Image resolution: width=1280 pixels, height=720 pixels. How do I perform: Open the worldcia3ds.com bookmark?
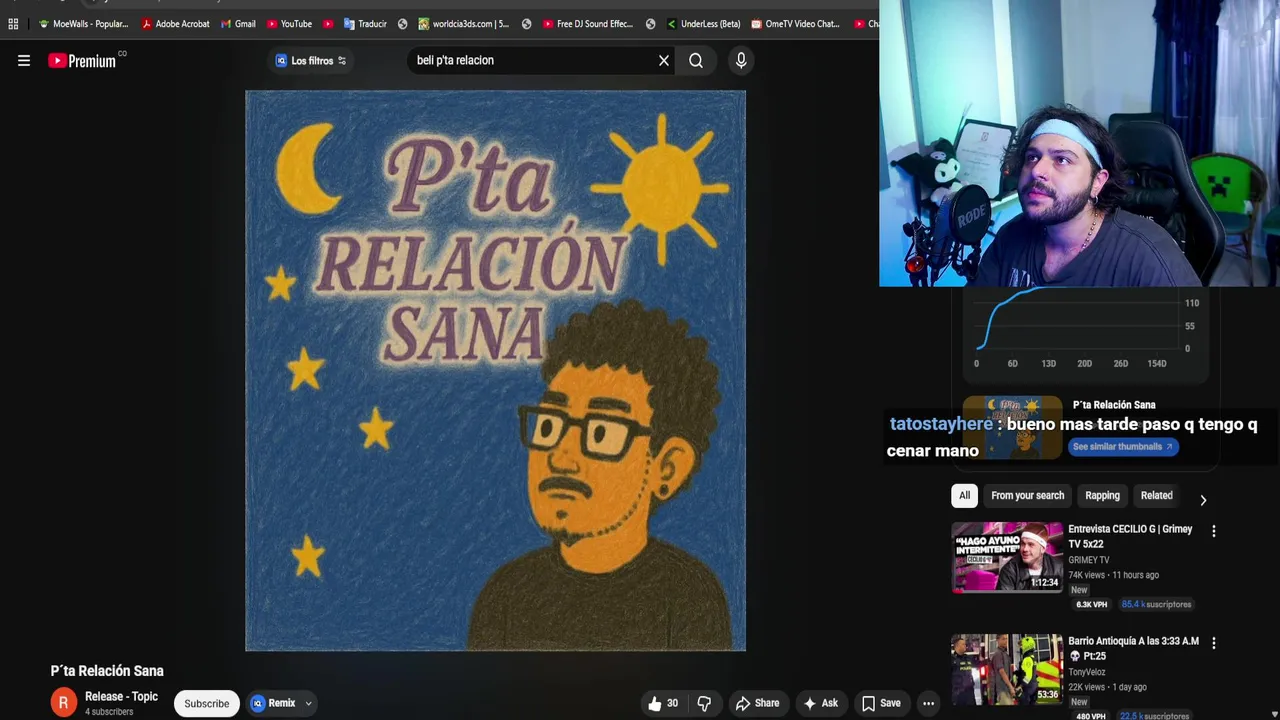click(x=464, y=24)
